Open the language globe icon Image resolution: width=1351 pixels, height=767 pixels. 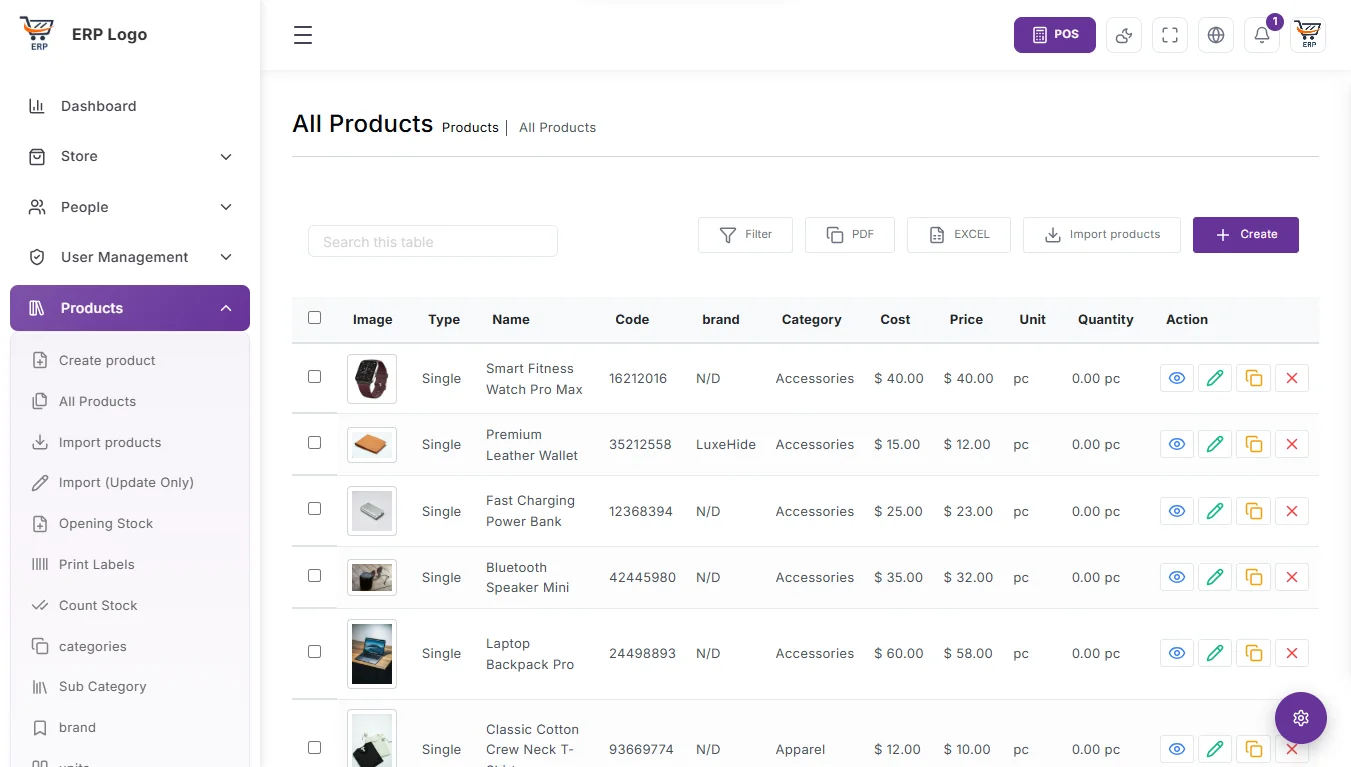point(1216,35)
